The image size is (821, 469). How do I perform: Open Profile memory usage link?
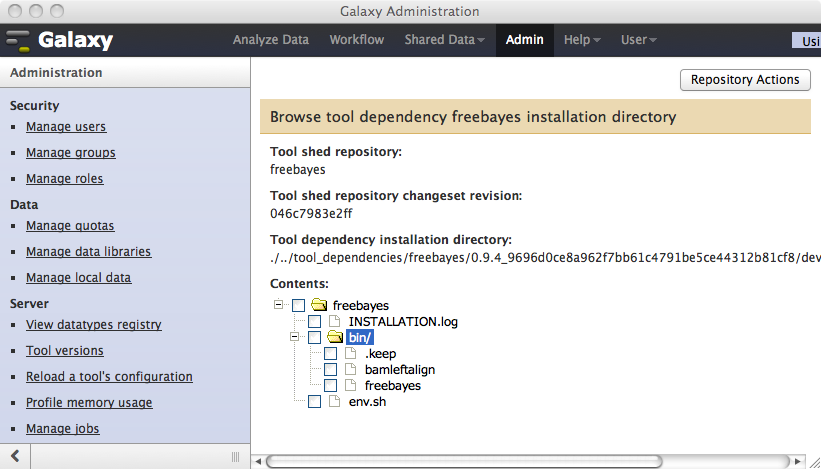89,403
